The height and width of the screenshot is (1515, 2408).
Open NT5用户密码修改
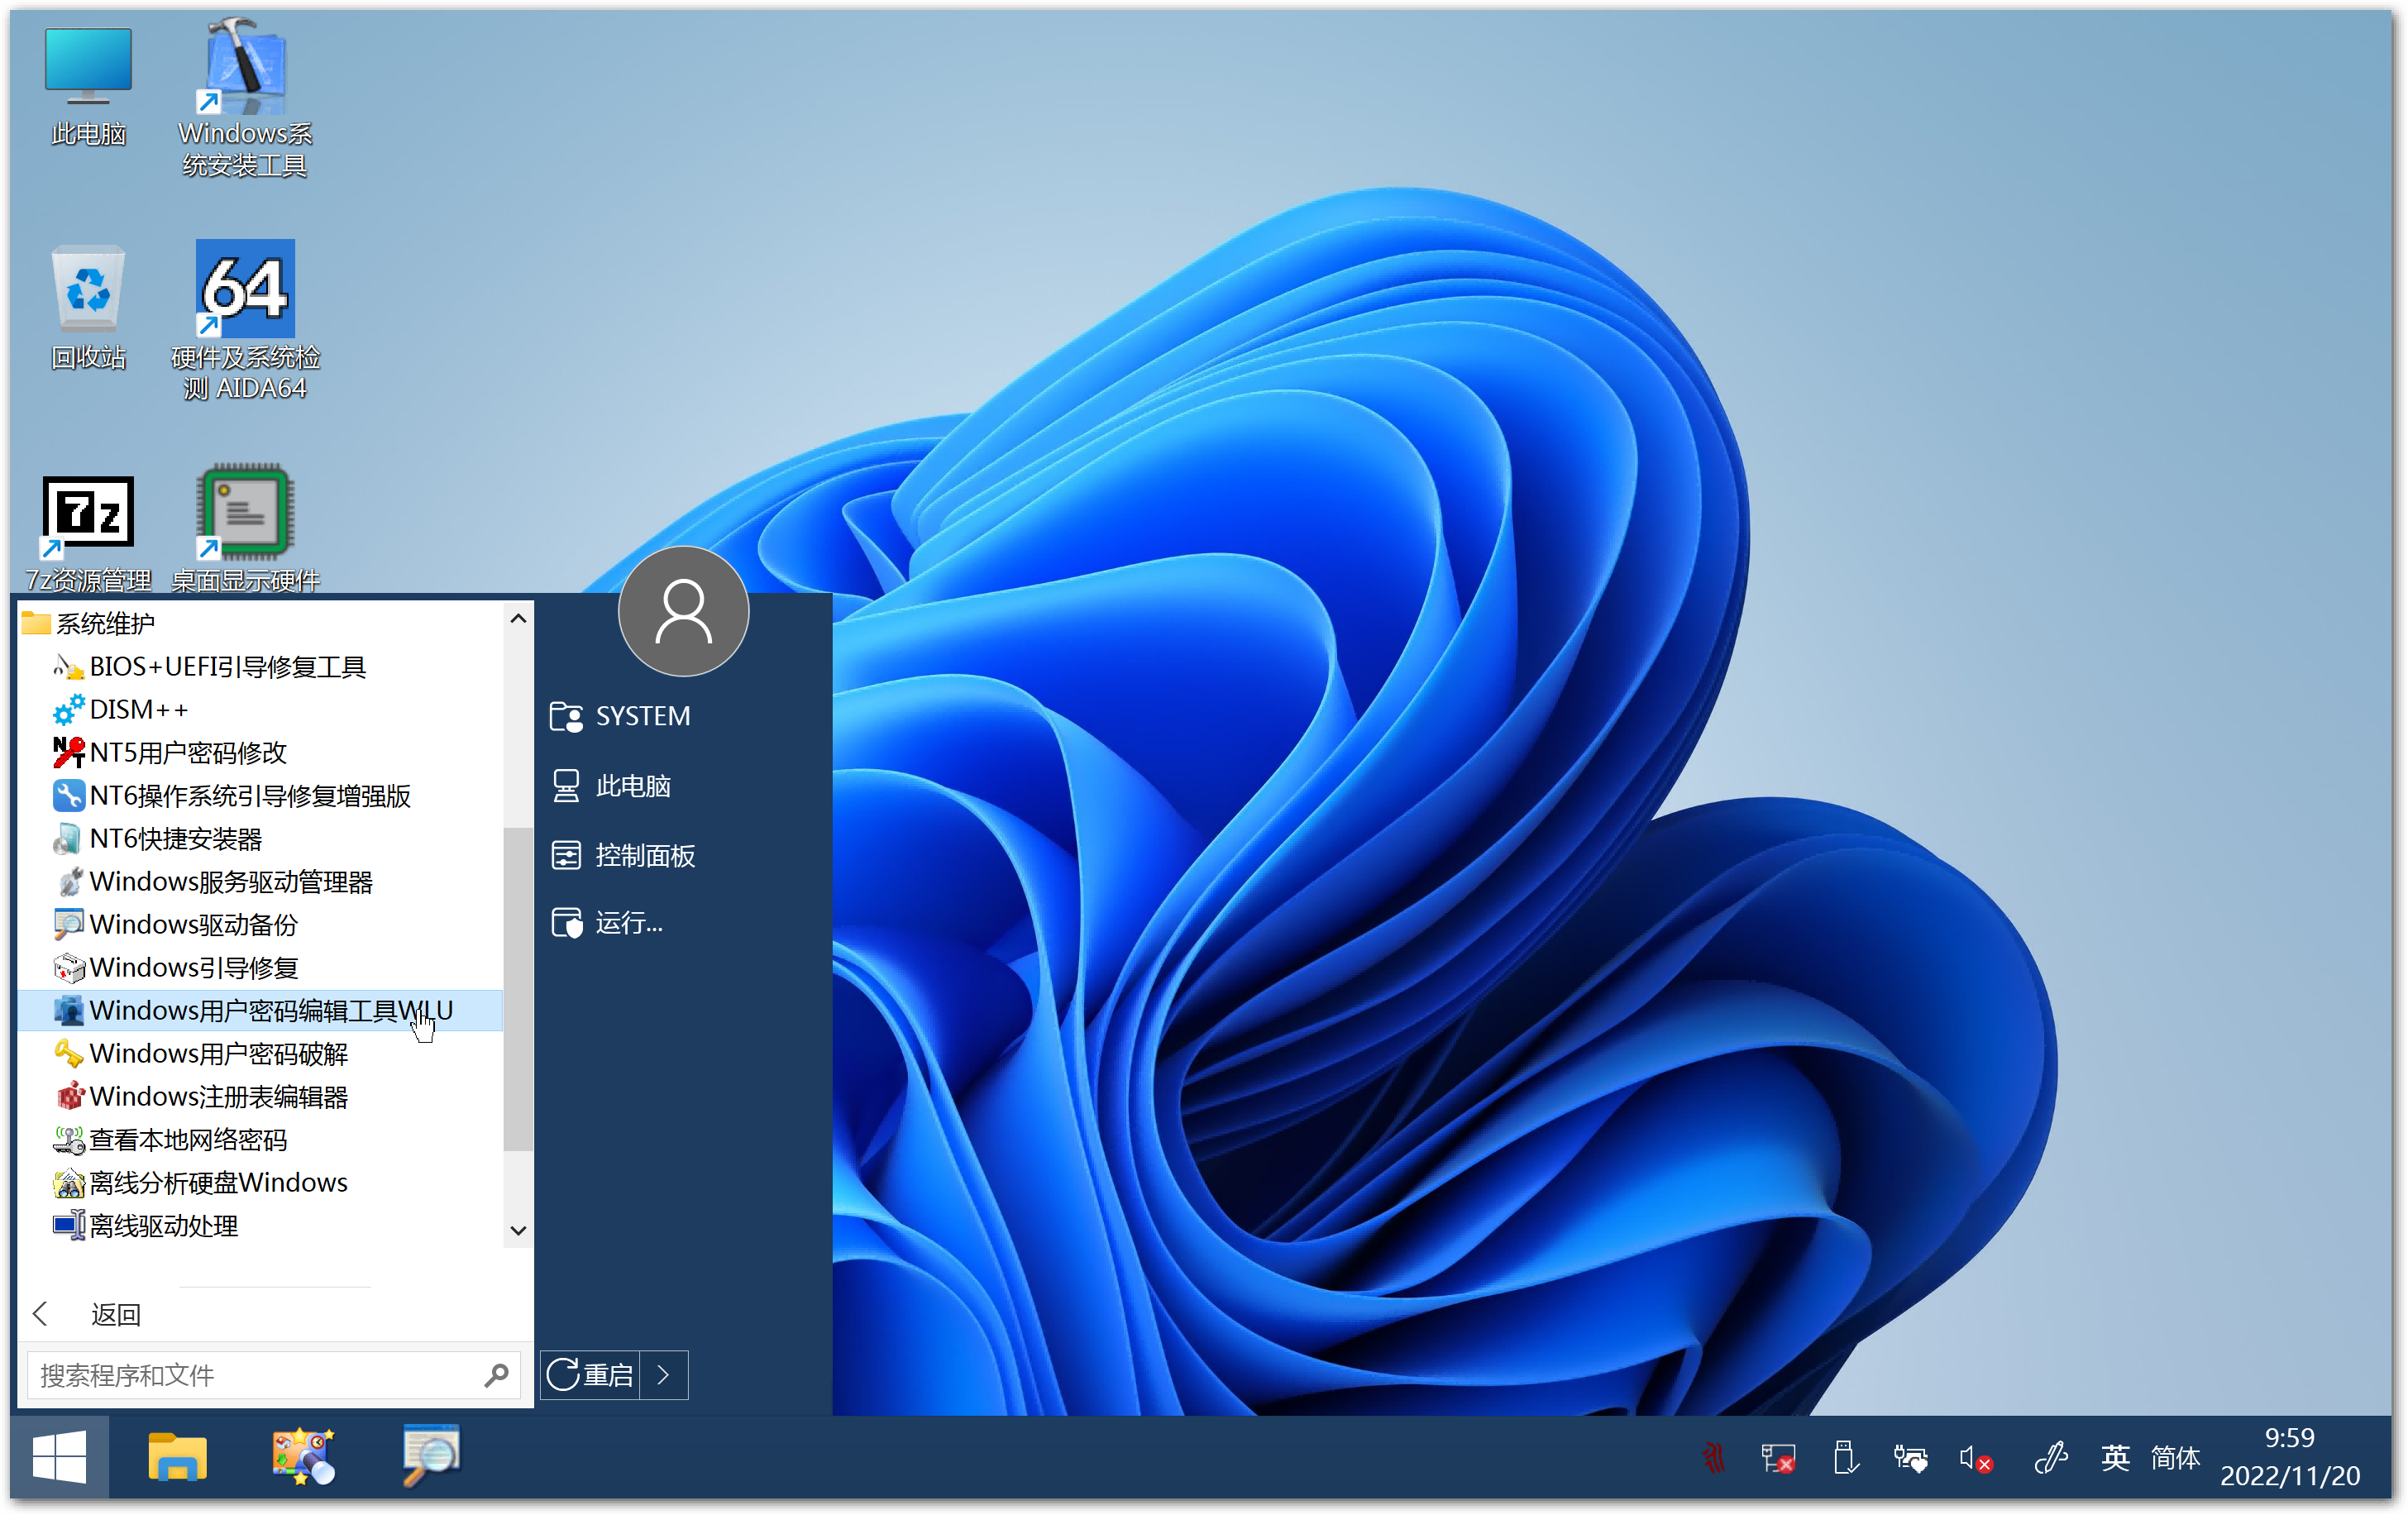point(260,752)
